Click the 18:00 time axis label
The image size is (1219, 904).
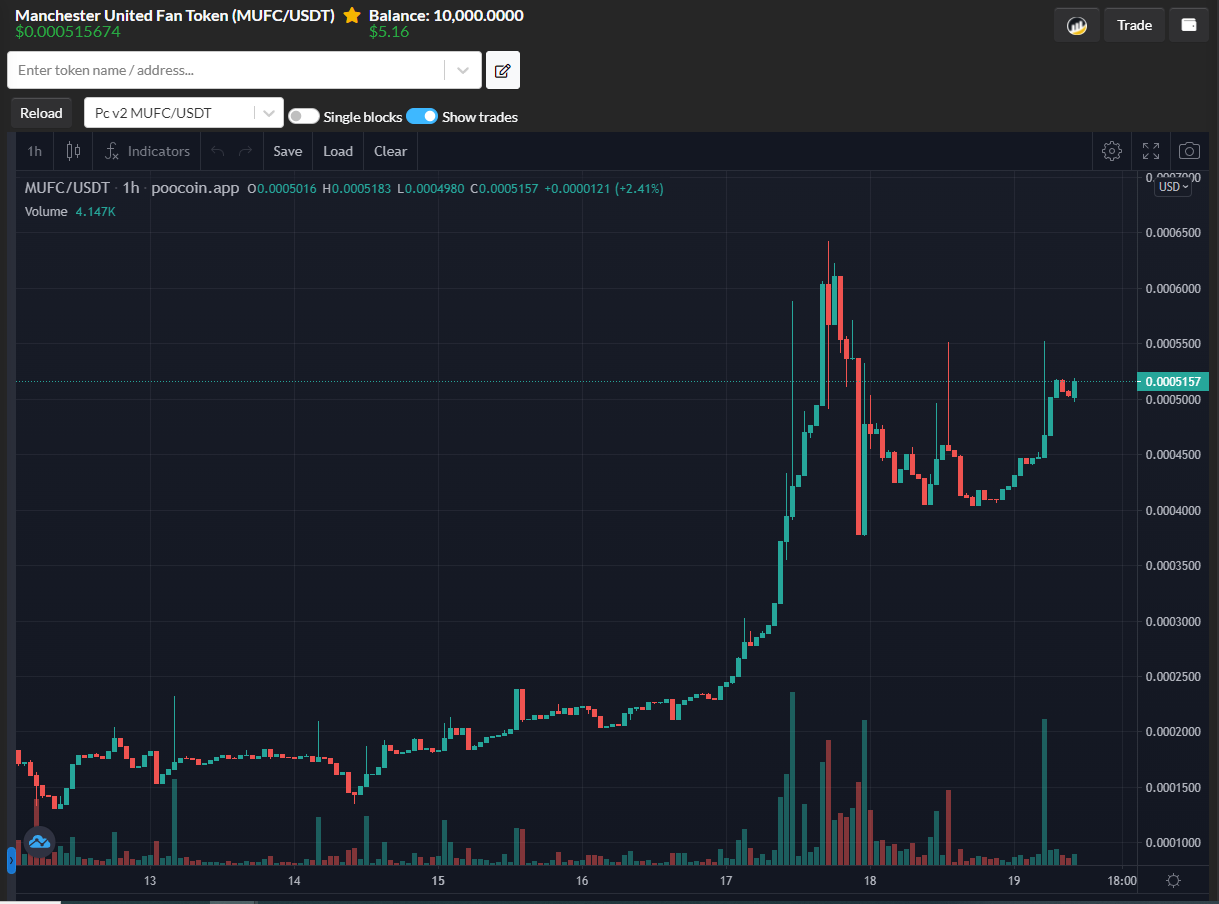(1122, 881)
